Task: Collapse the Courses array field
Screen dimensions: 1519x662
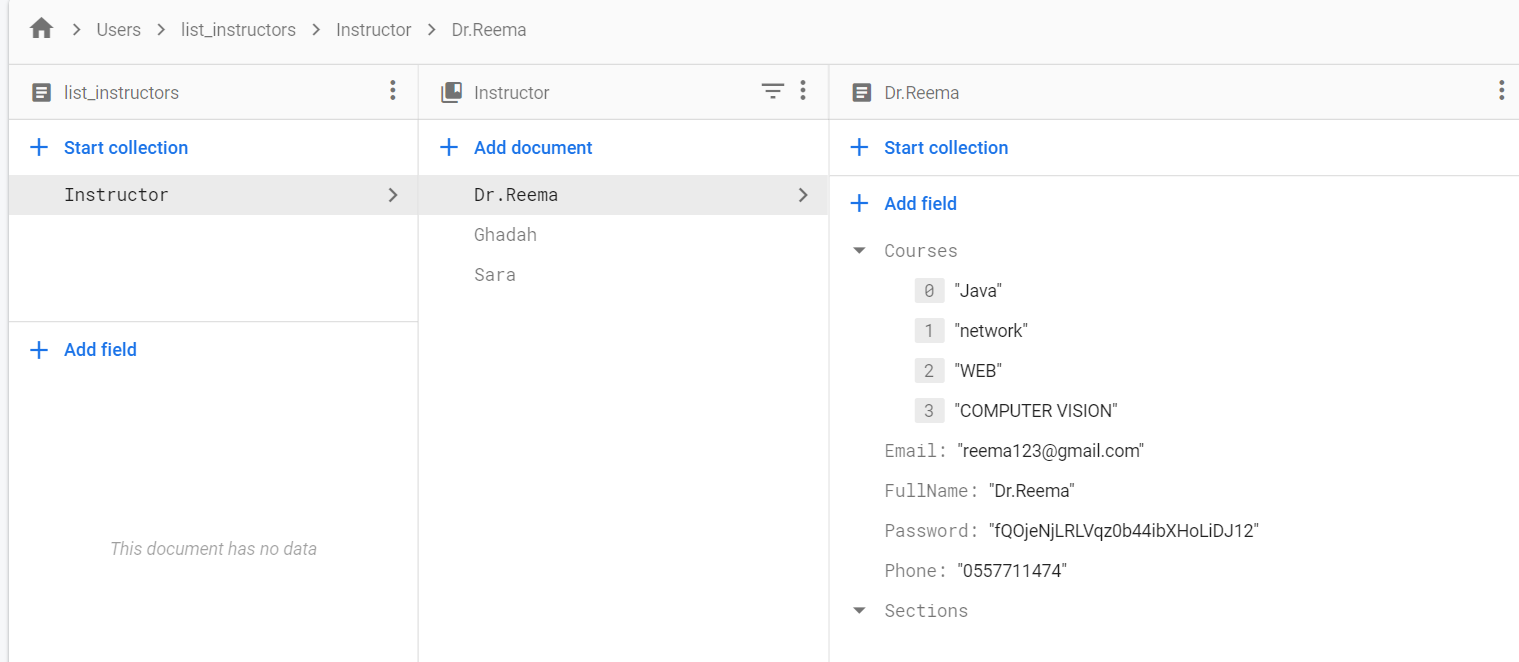Action: [859, 250]
